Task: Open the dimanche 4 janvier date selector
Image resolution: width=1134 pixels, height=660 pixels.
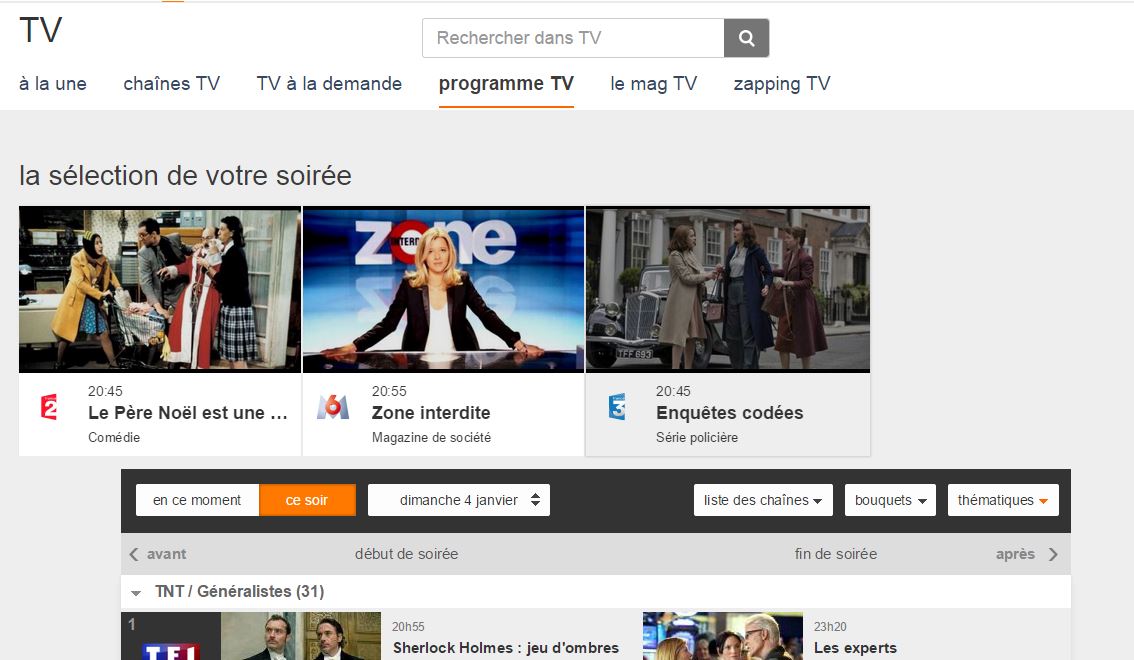Action: (459, 500)
